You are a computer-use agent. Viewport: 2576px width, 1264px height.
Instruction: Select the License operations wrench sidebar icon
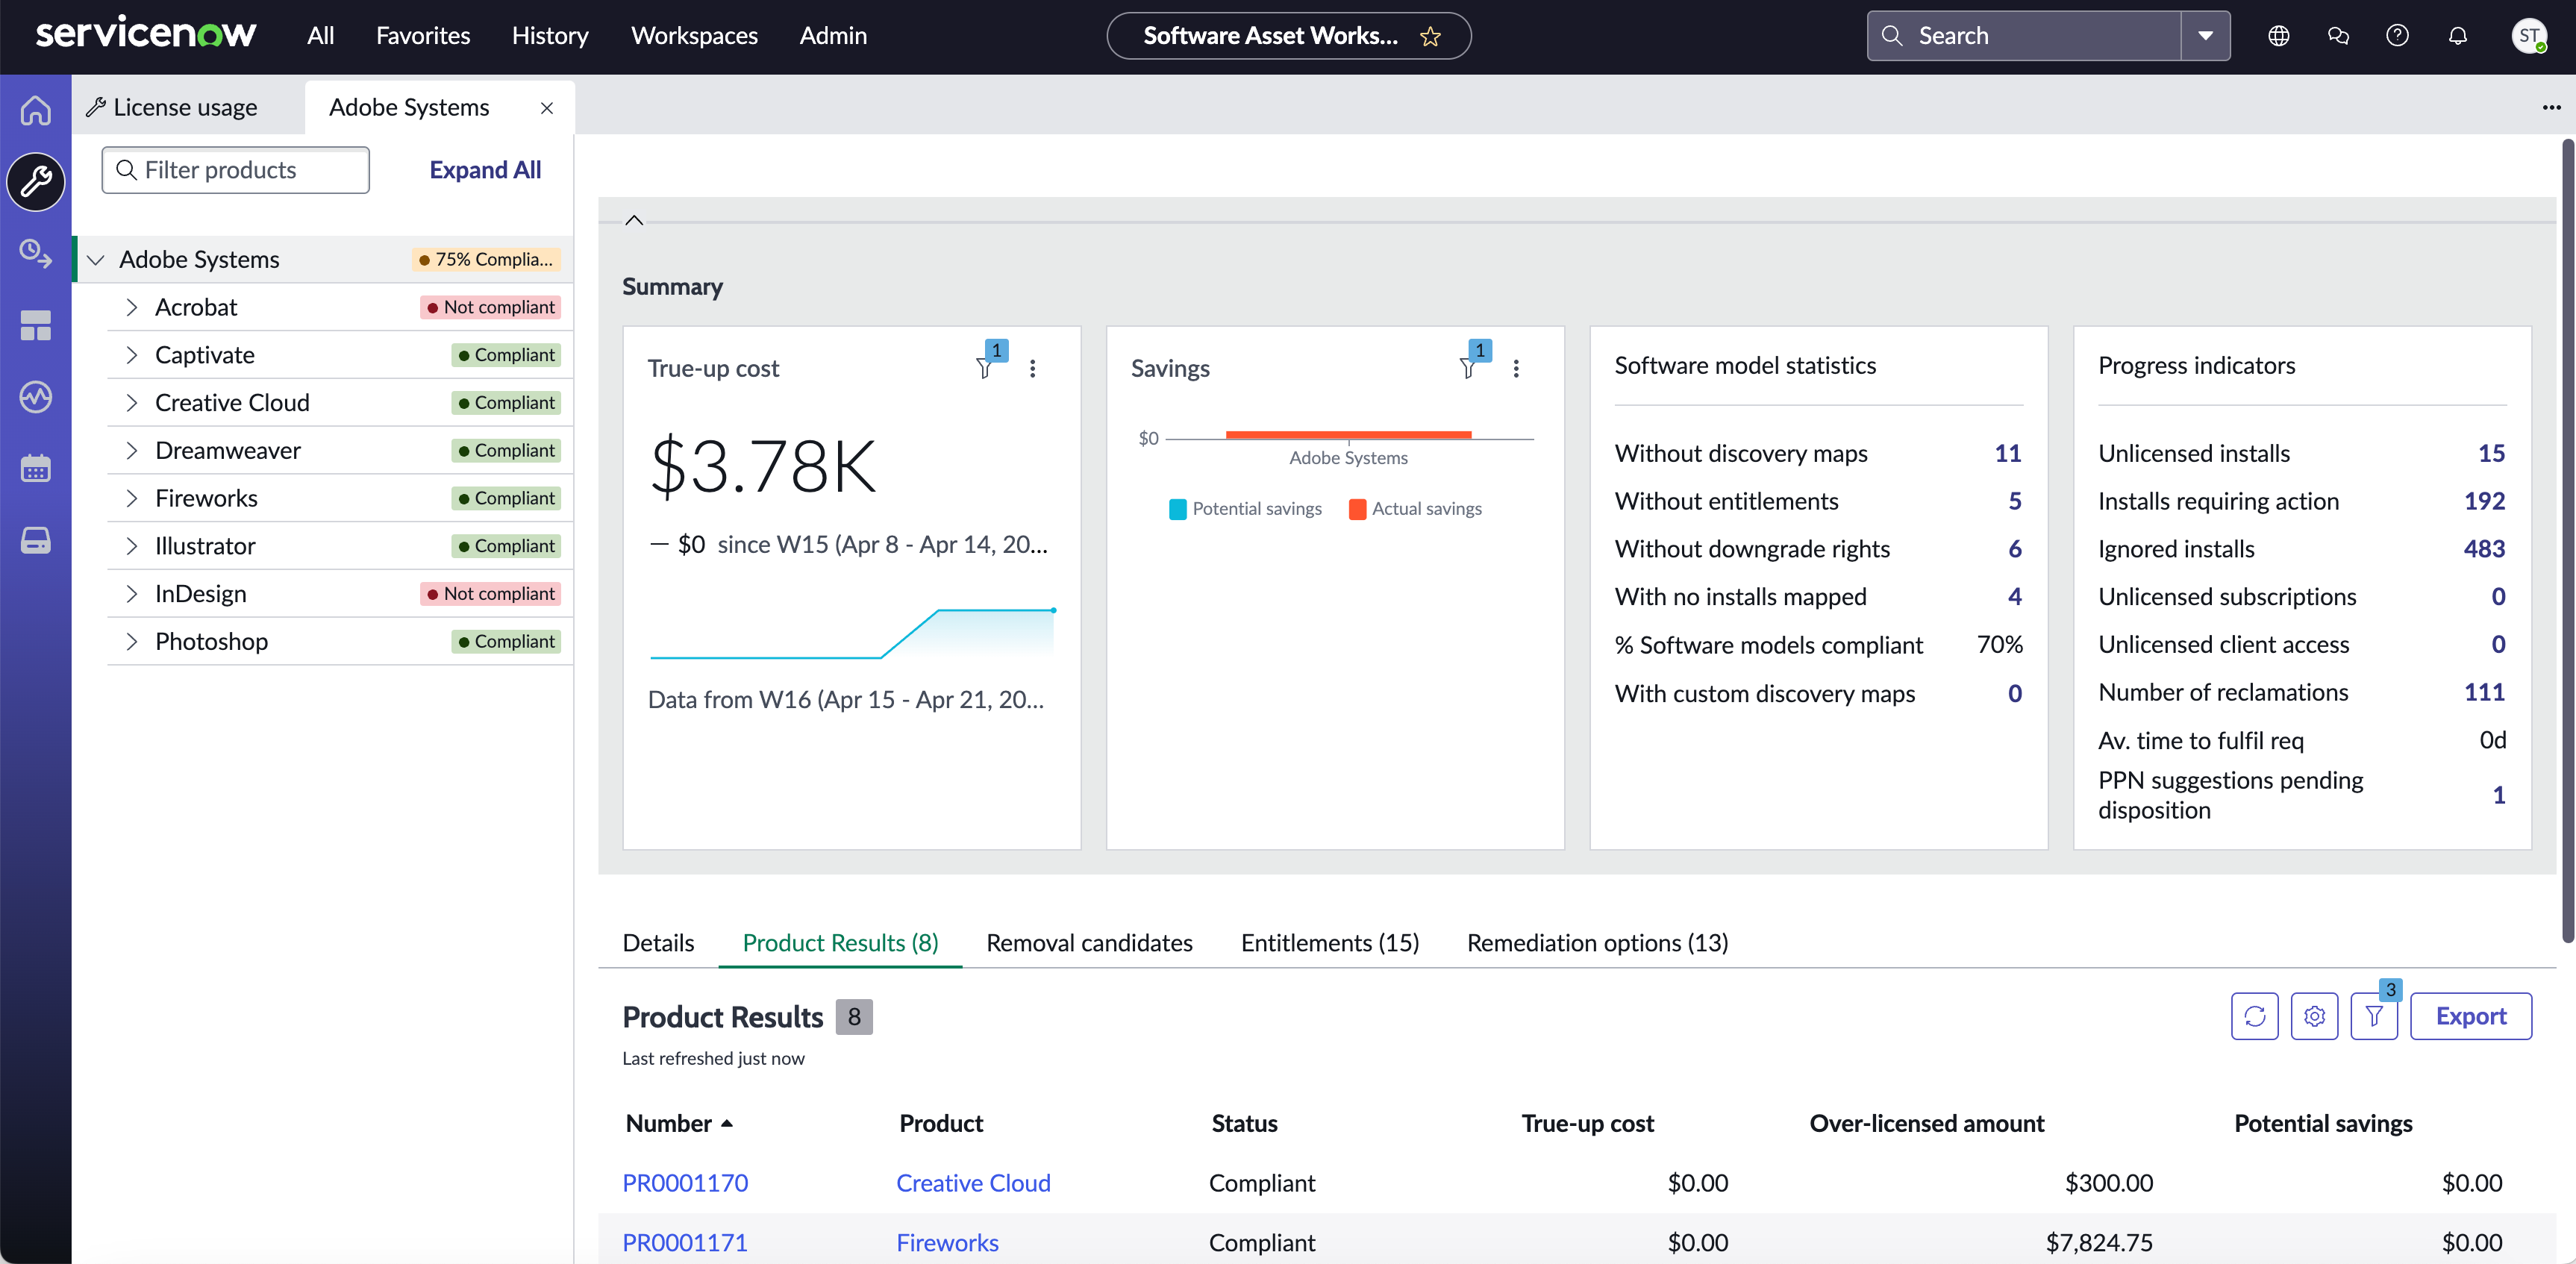36,182
